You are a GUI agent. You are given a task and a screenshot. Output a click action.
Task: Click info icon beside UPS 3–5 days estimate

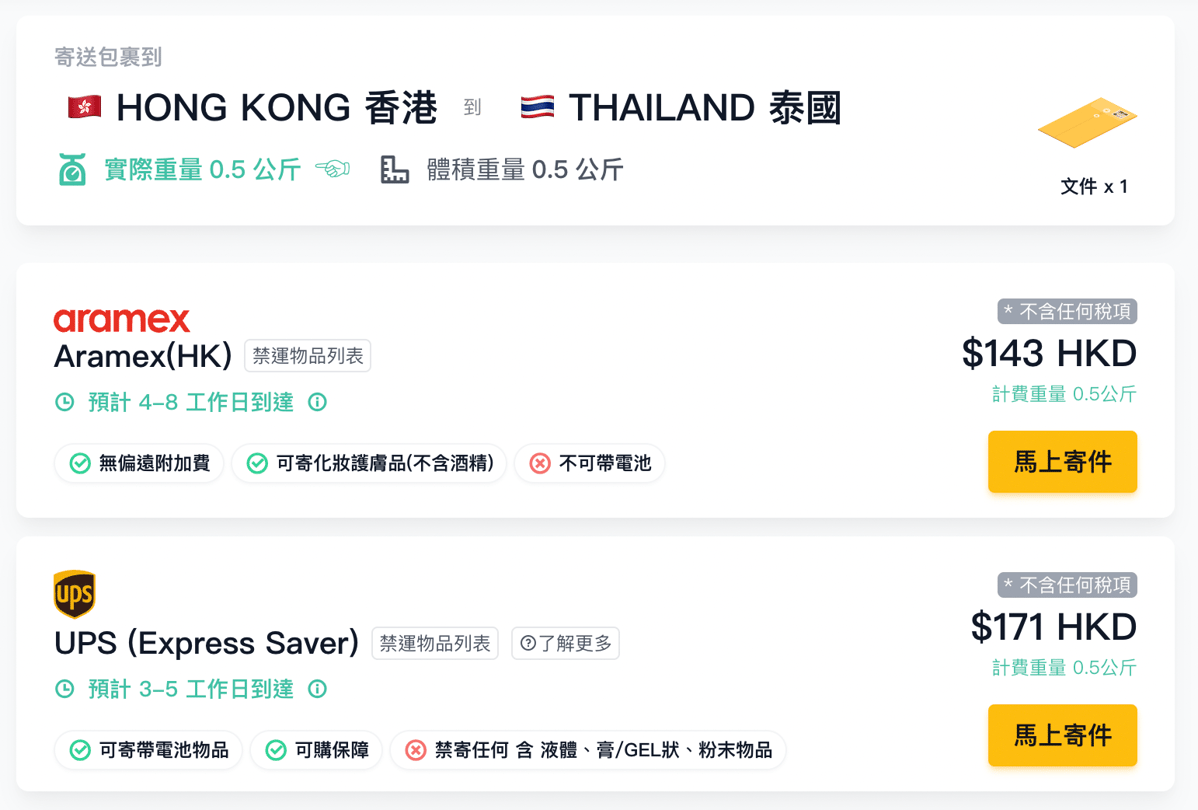pos(318,689)
